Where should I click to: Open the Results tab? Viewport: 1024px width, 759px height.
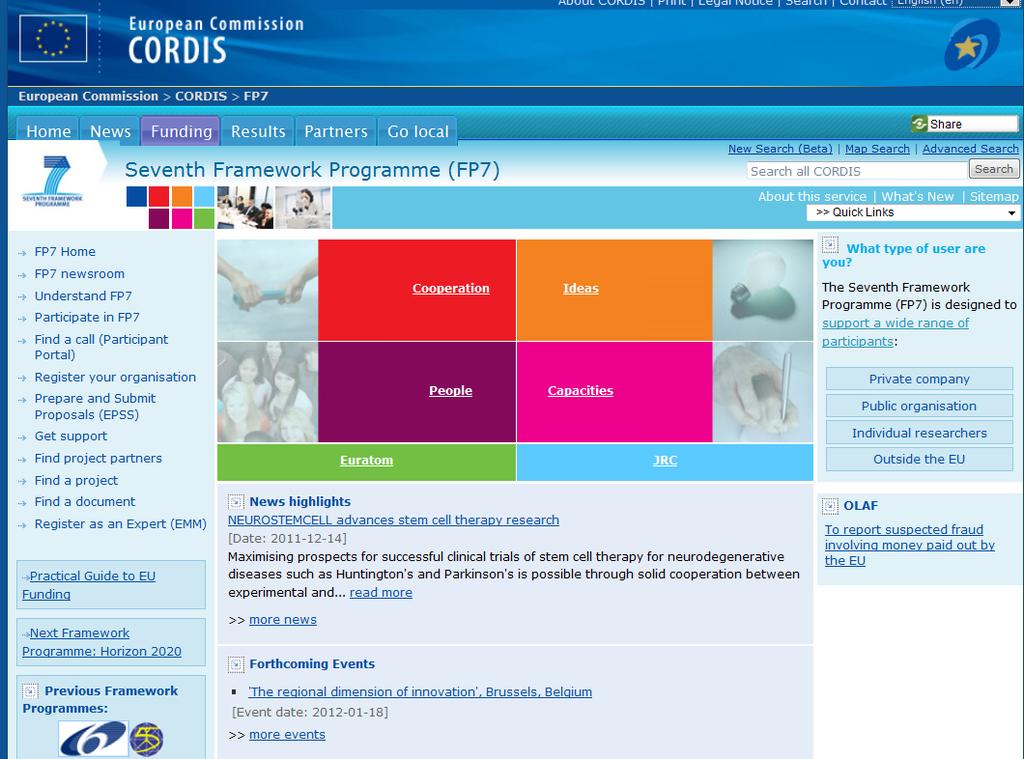258,131
